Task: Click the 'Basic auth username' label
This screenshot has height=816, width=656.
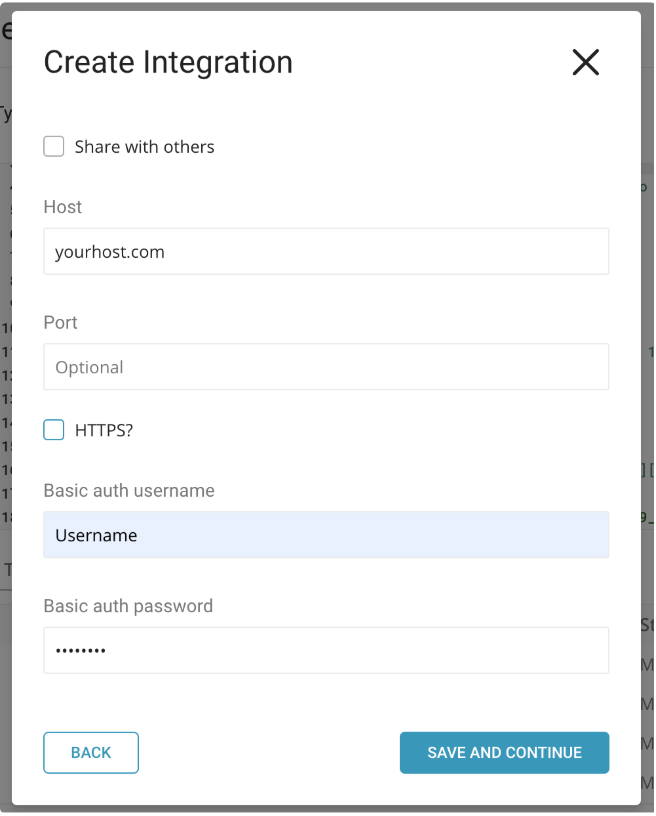Action: coord(129,491)
